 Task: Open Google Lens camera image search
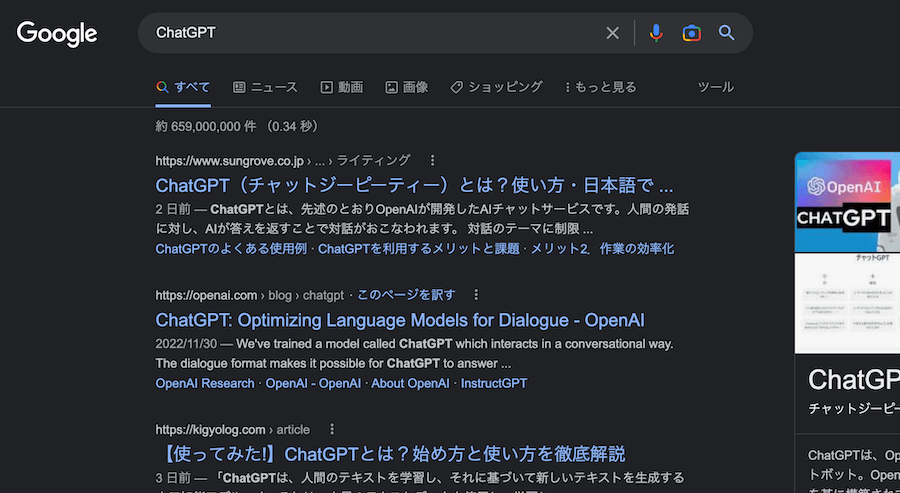pyautogui.click(x=691, y=33)
